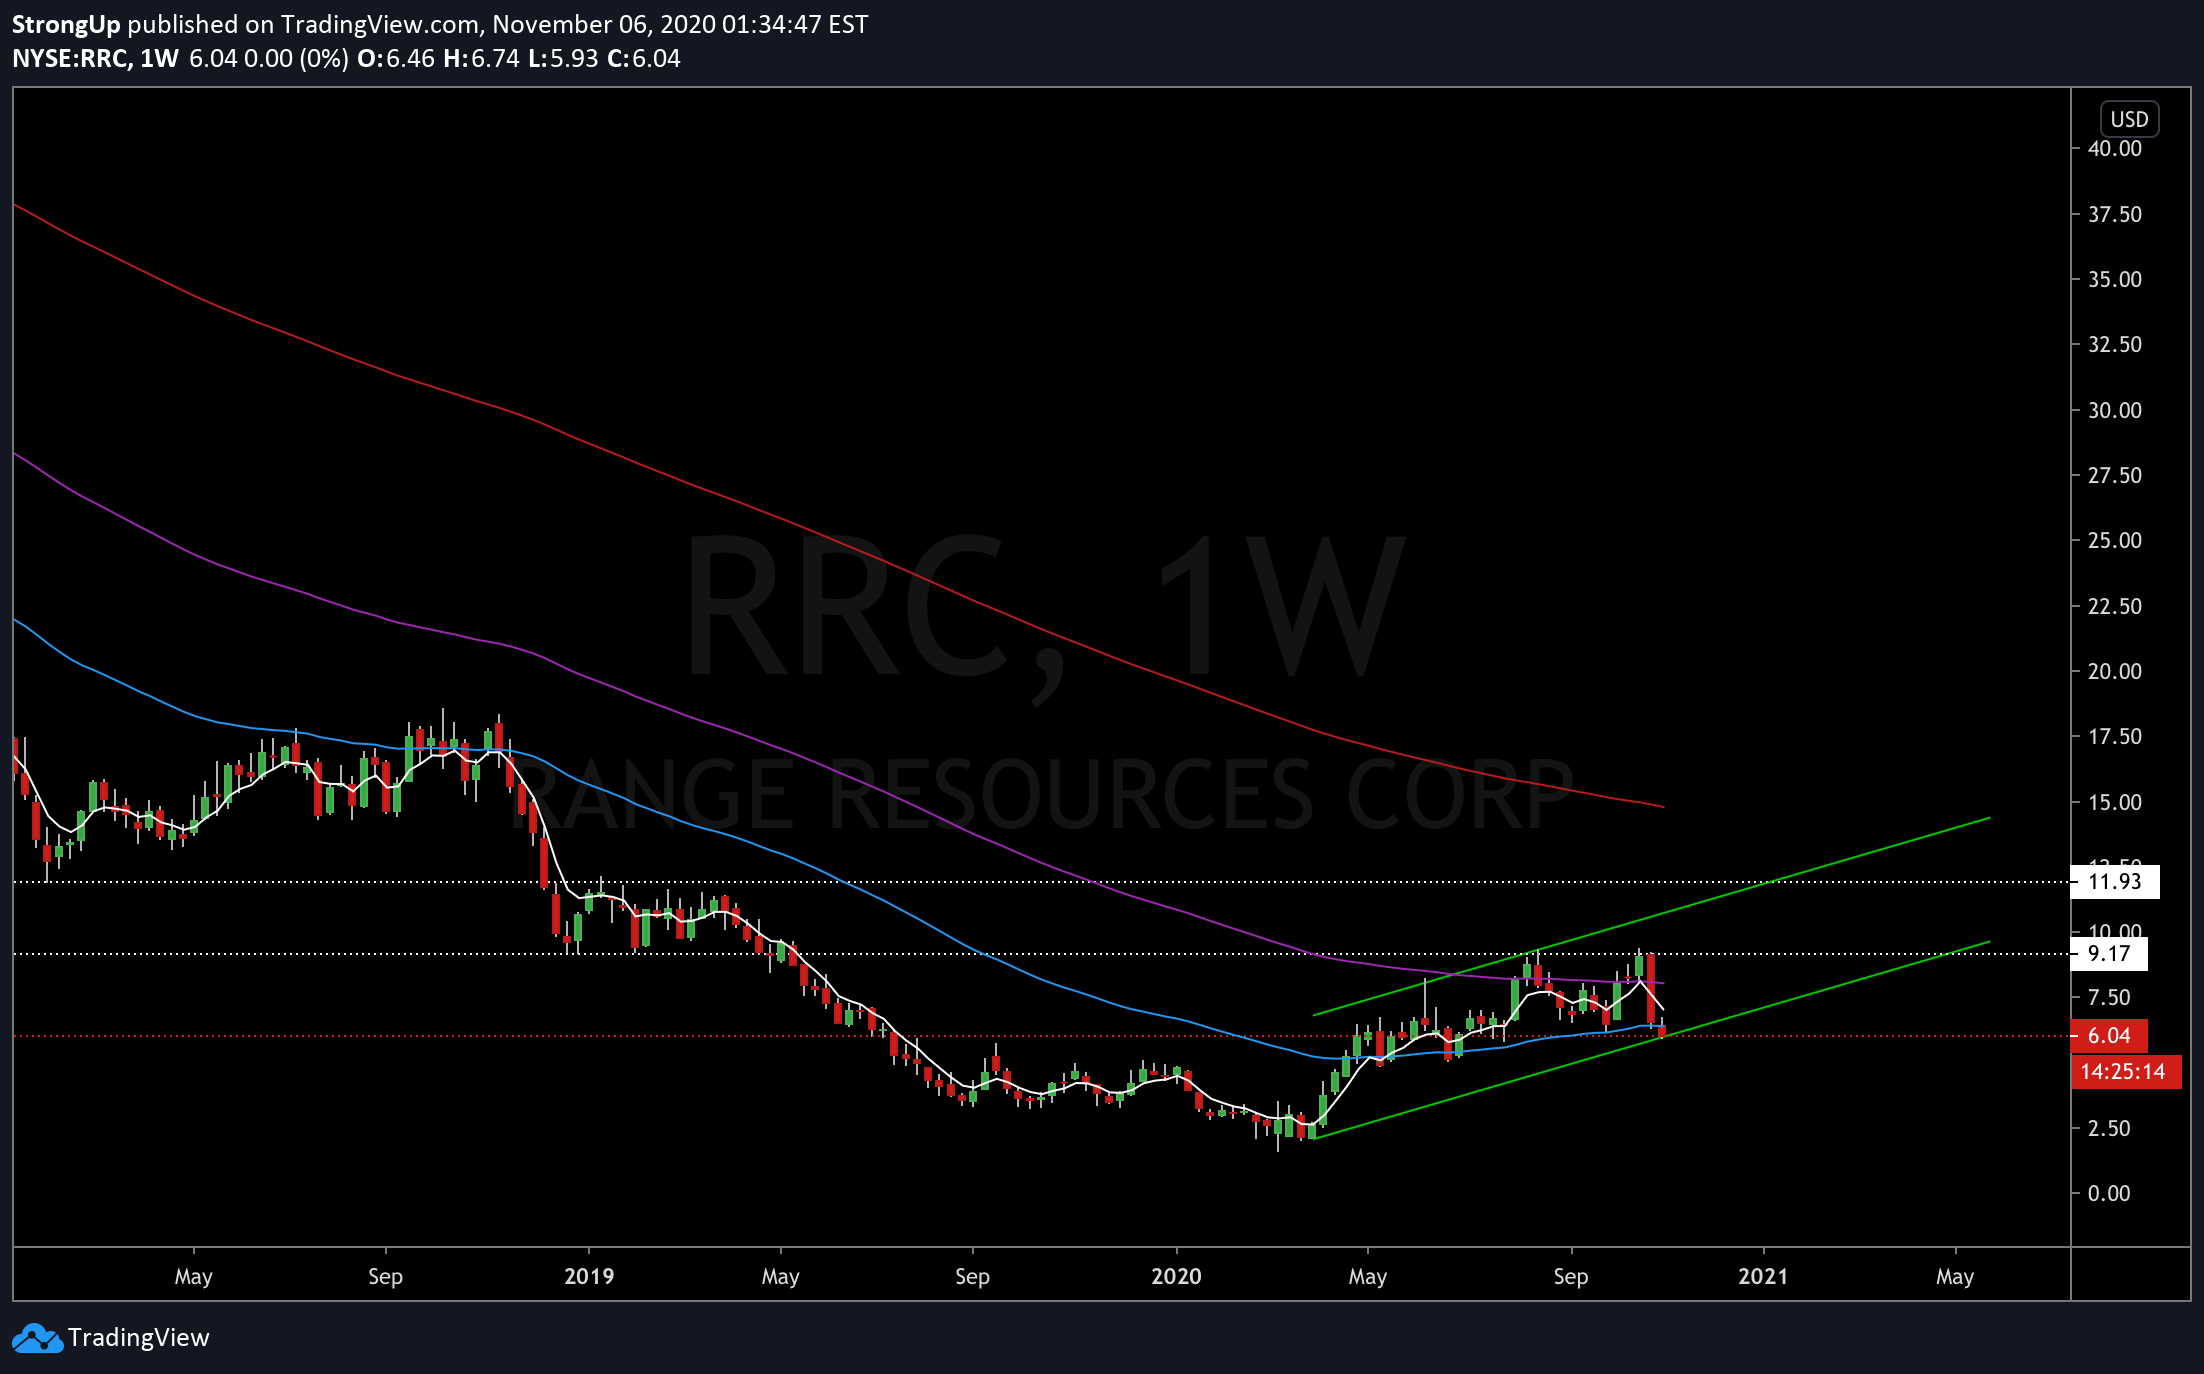Click the TradingView cloud logo icon

[x=37, y=1338]
